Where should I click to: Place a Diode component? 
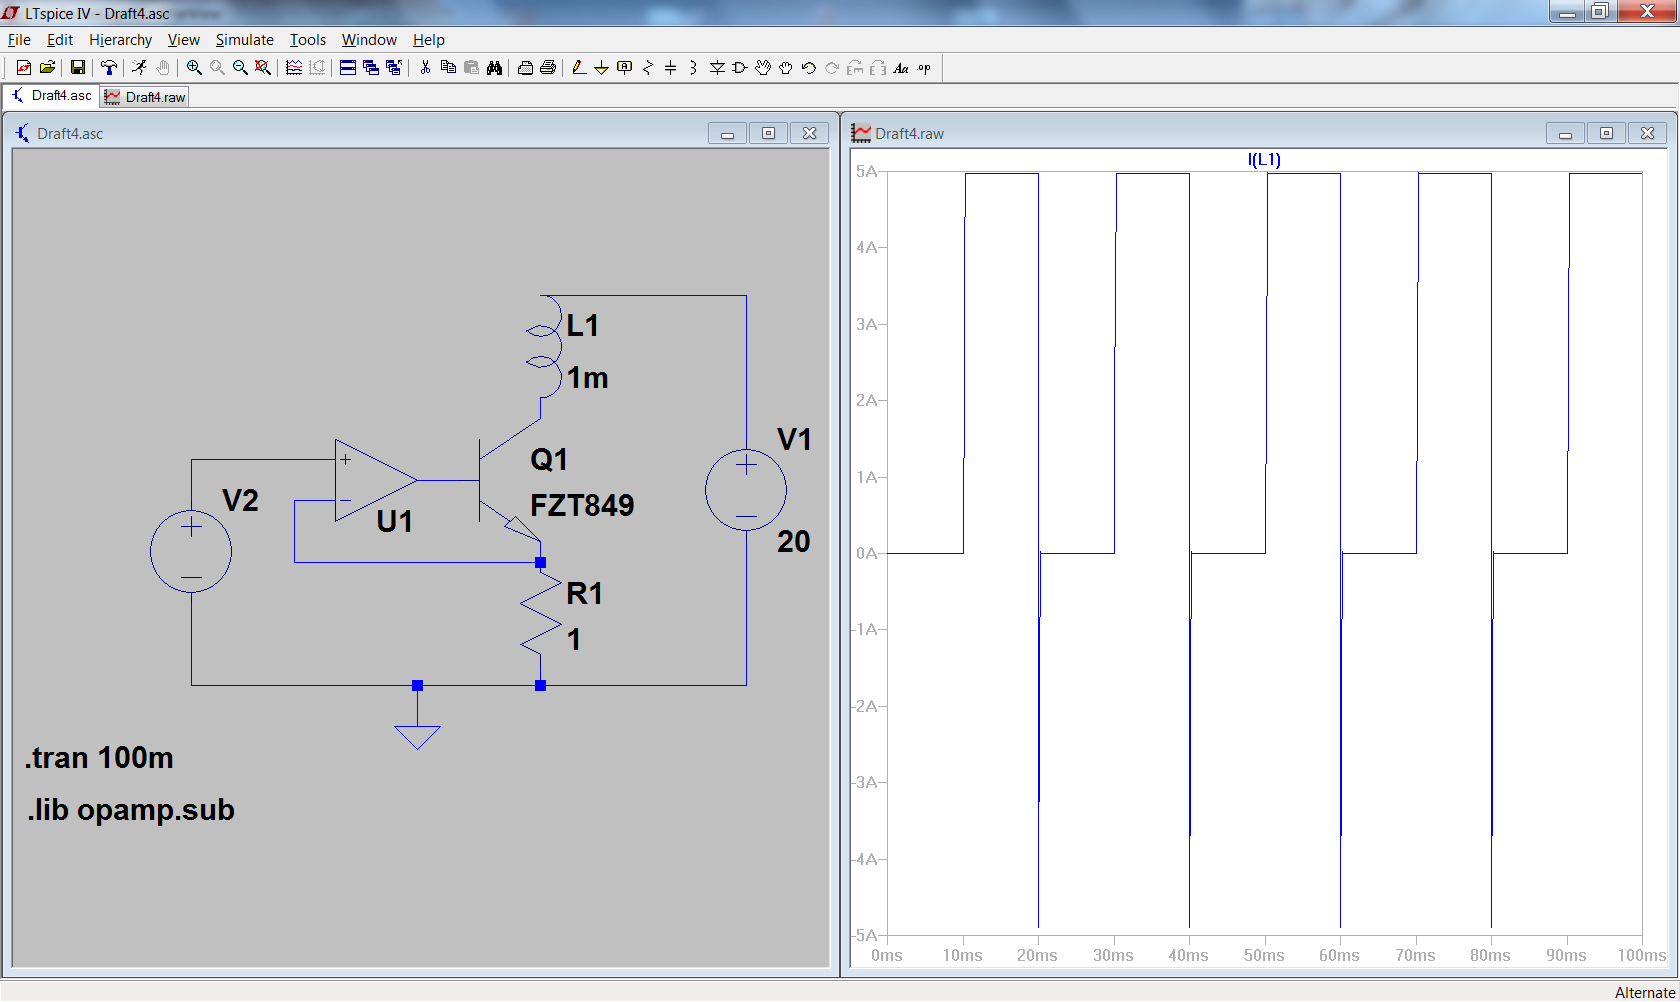(x=717, y=68)
